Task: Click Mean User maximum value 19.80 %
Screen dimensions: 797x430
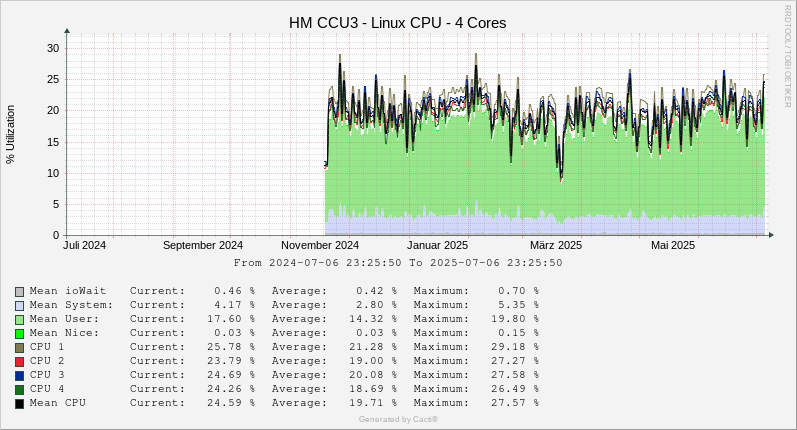Action: point(515,319)
